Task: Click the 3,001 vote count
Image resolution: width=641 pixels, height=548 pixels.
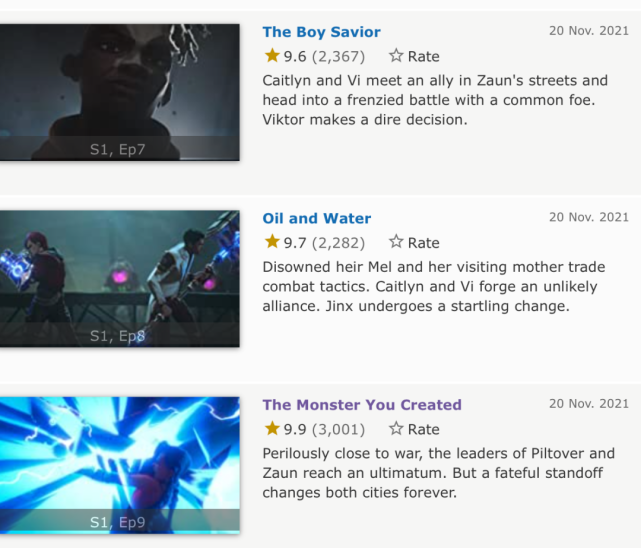Action: point(338,429)
